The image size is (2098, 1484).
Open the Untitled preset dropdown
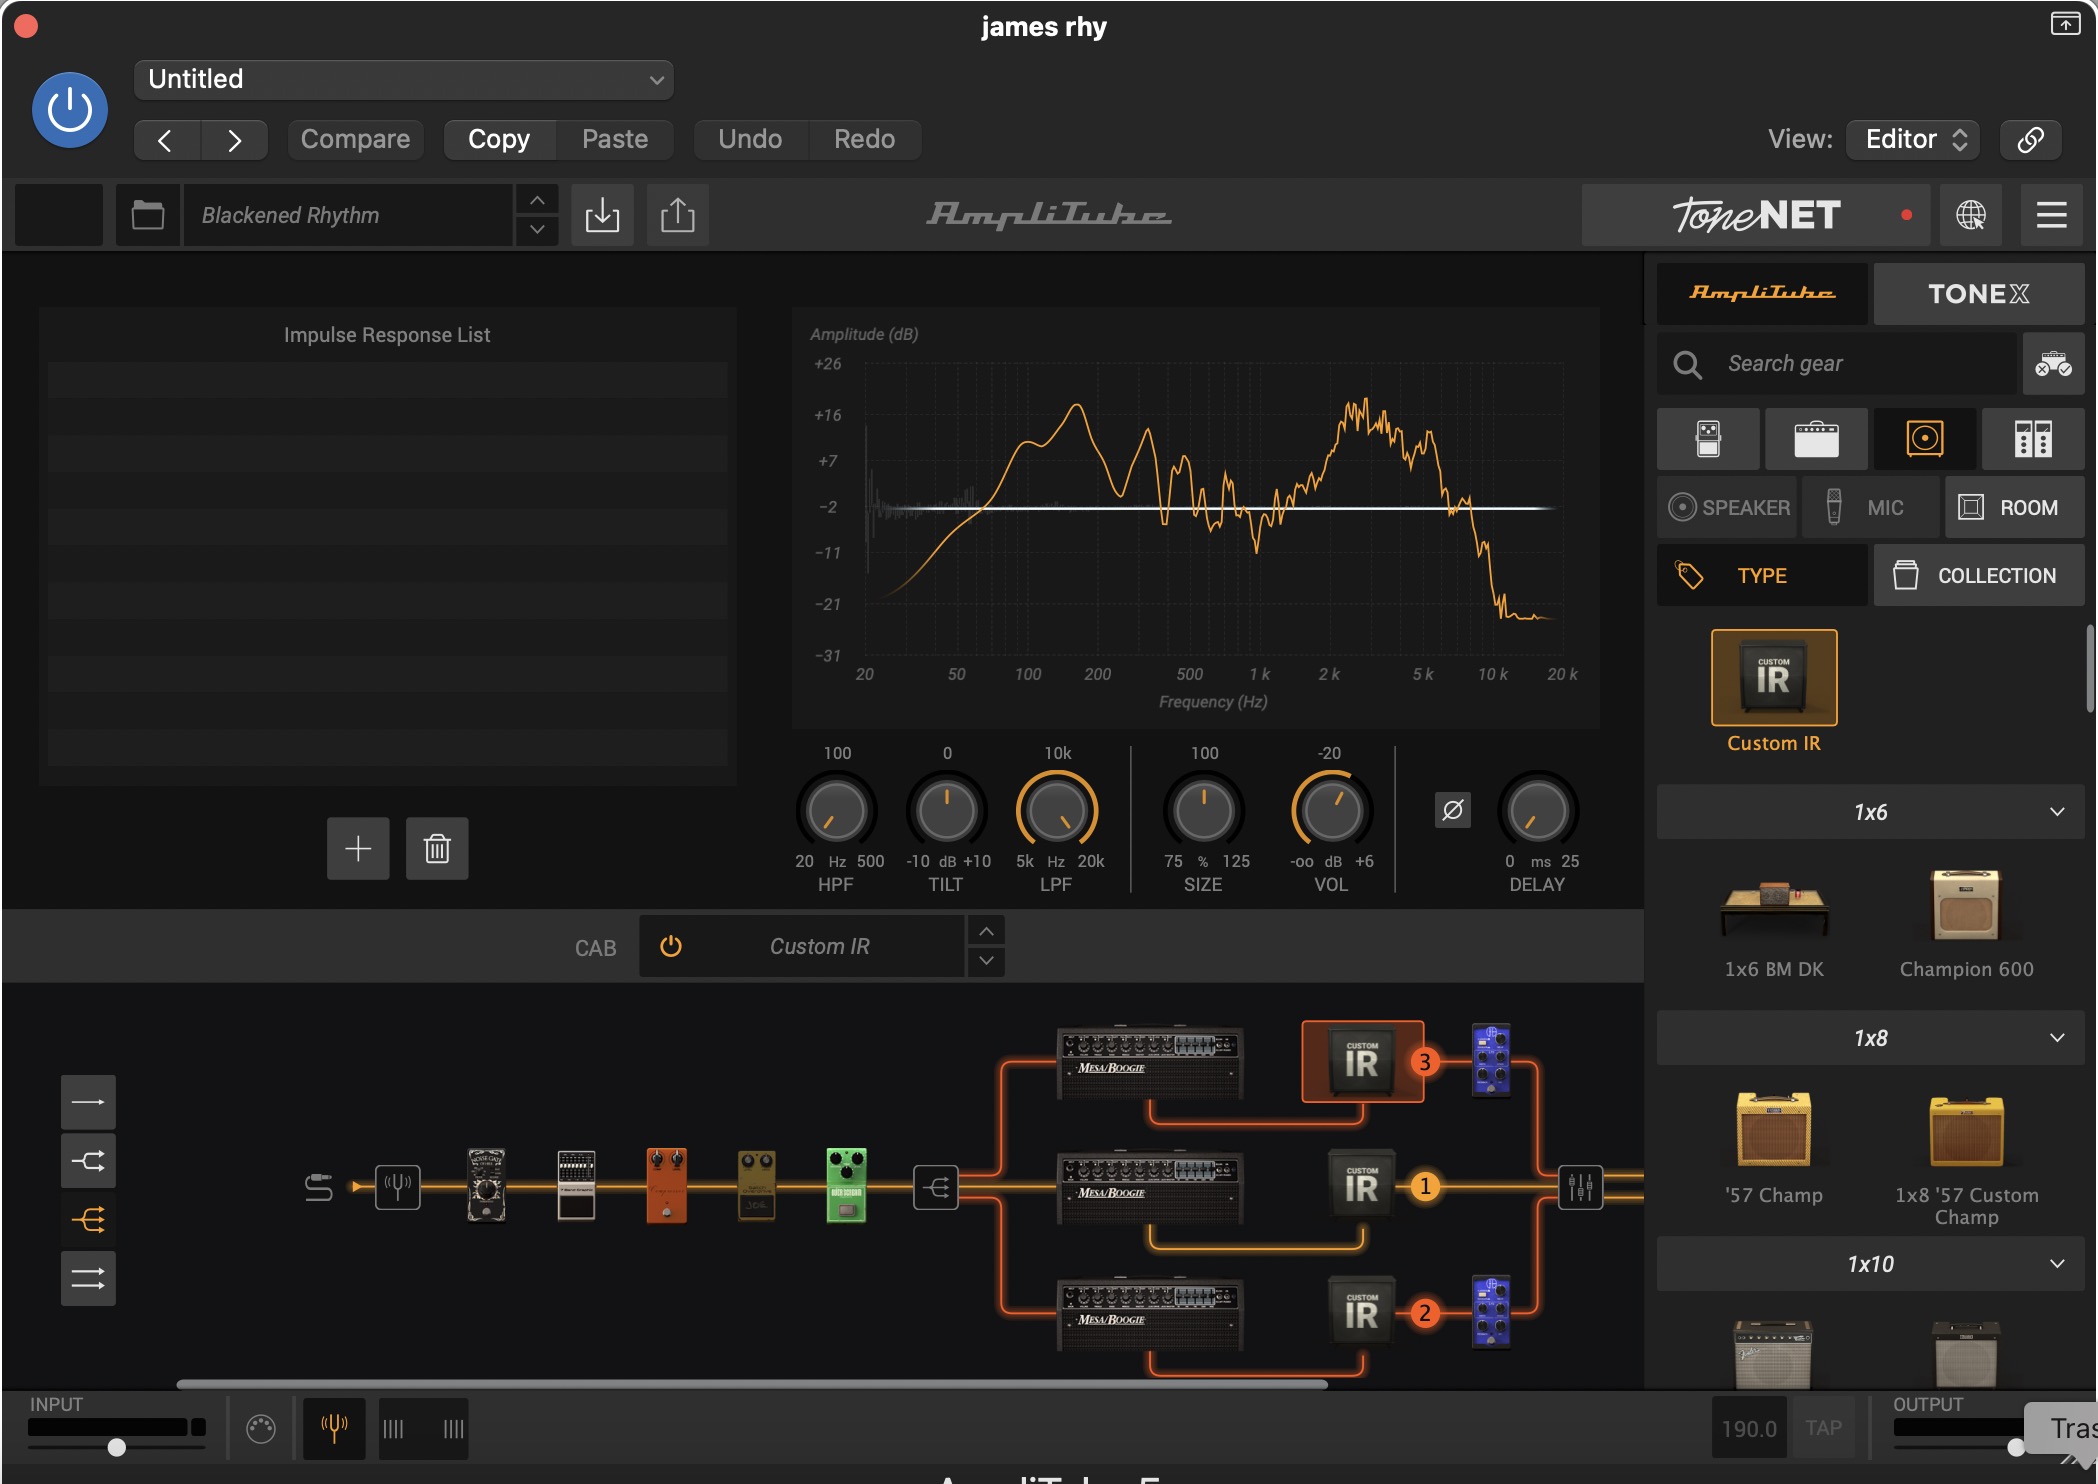pos(403,79)
